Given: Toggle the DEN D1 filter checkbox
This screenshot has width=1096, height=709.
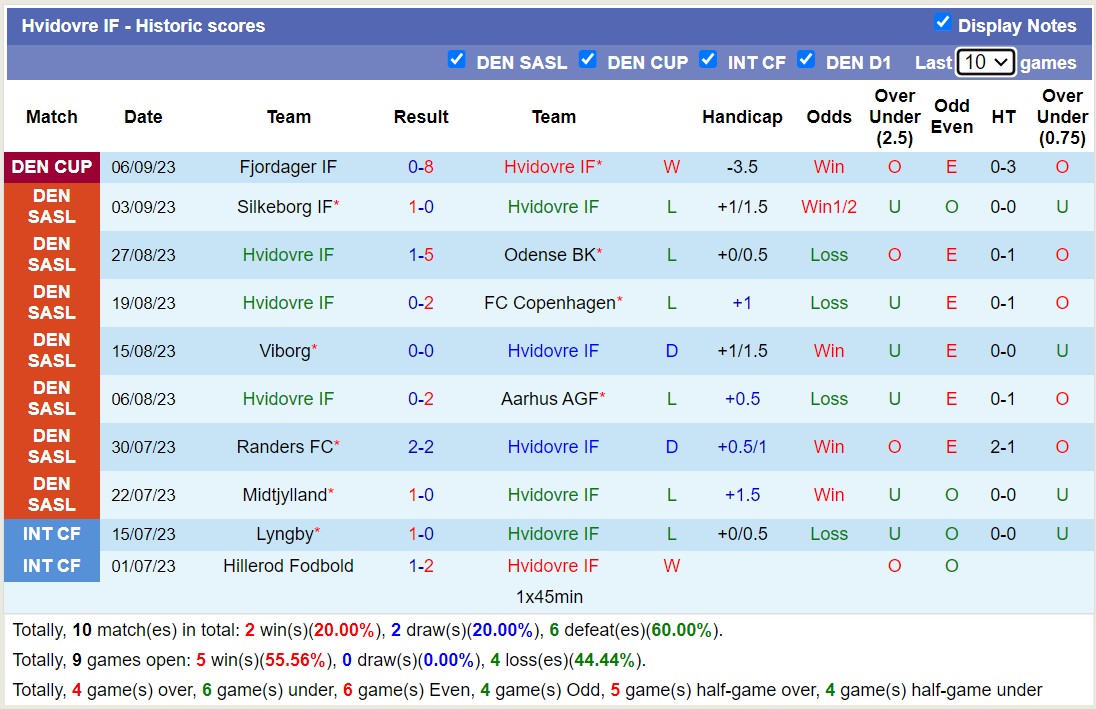Looking at the screenshot, I should click(x=806, y=60).
